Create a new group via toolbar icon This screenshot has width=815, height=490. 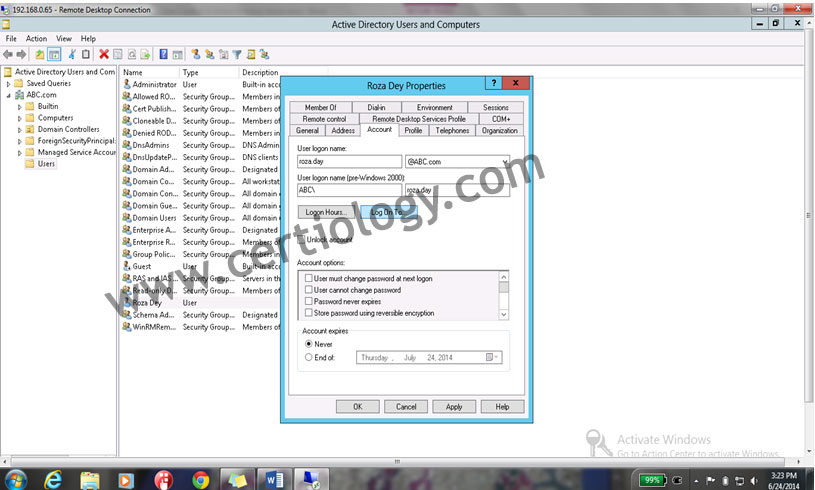pyautogui.click(x=209, y=54)
